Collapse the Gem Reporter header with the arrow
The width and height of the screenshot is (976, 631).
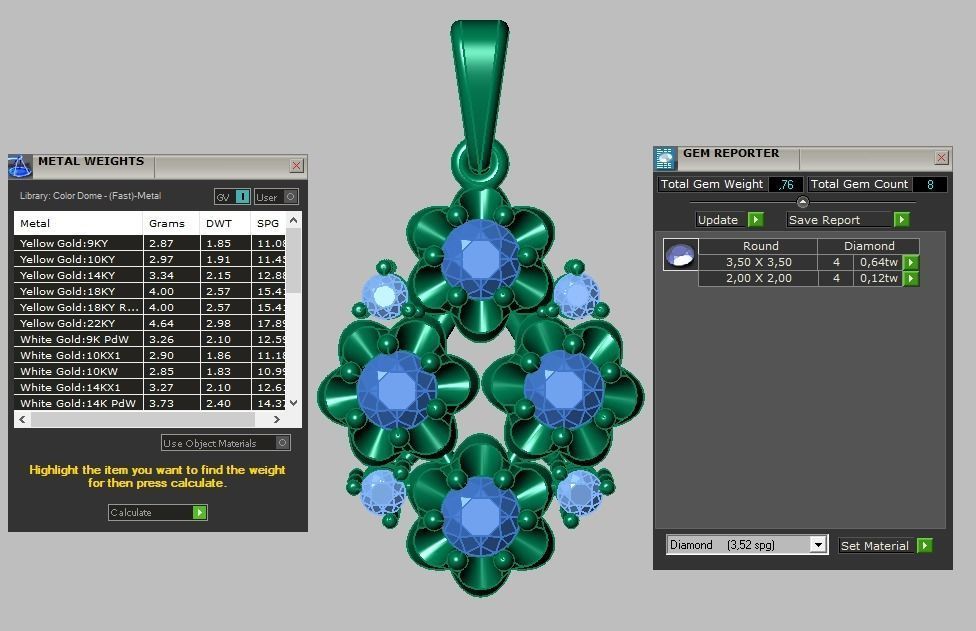click(x=802, y=202)
